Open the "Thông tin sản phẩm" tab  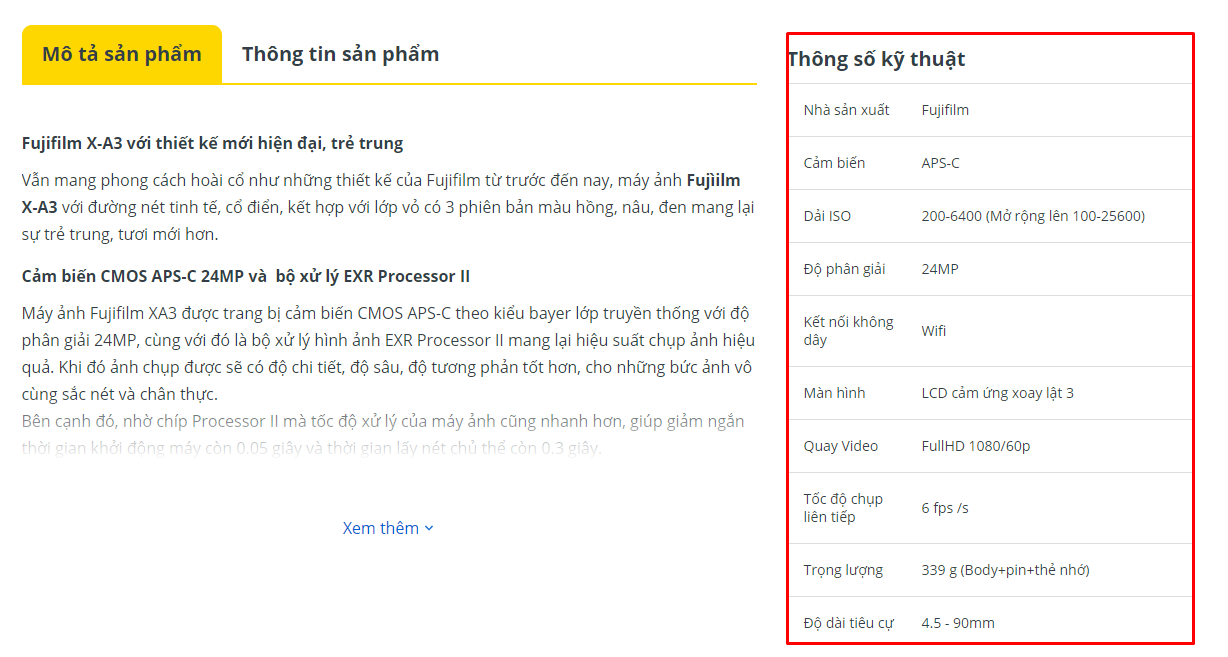click(x=340, y=54)
